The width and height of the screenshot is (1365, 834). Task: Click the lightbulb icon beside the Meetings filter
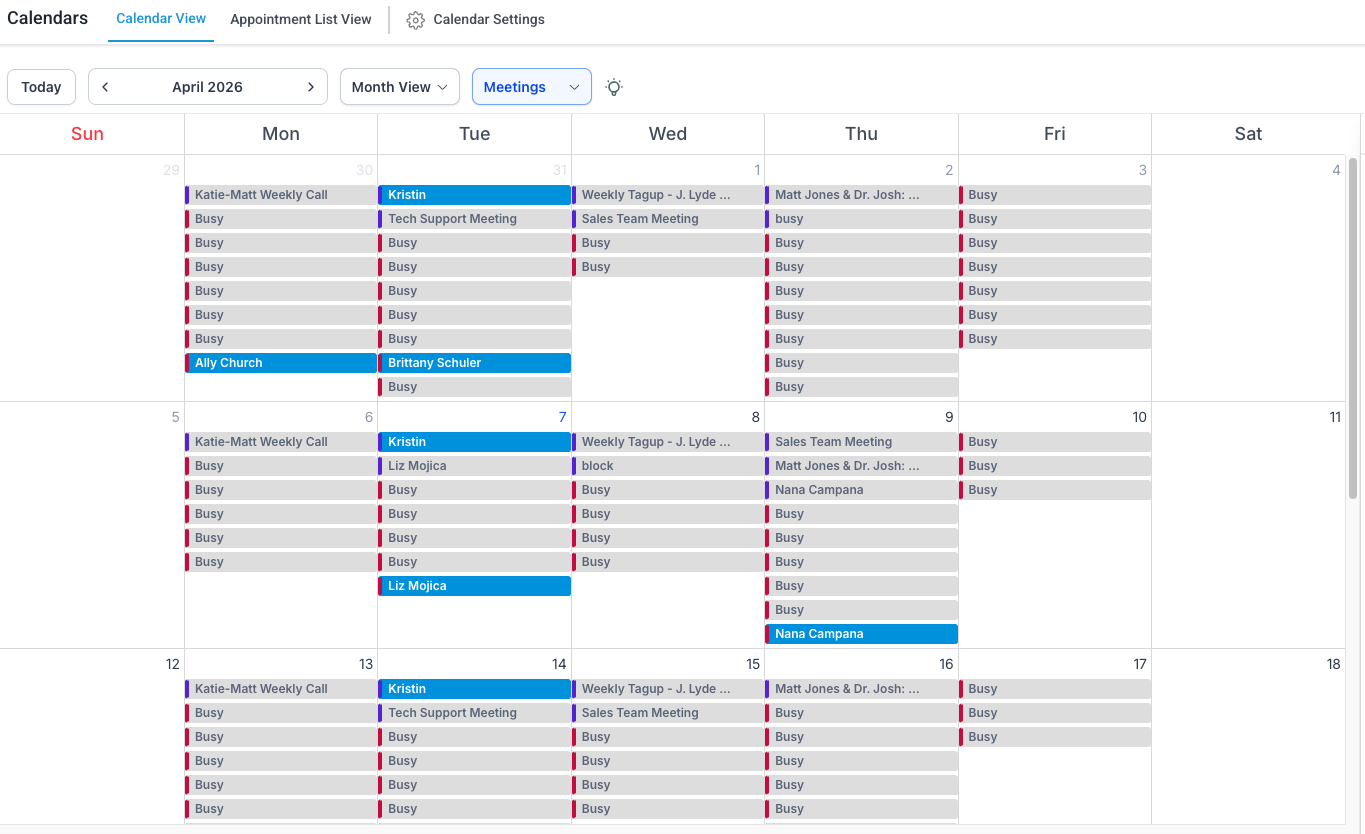pos(613,87)
